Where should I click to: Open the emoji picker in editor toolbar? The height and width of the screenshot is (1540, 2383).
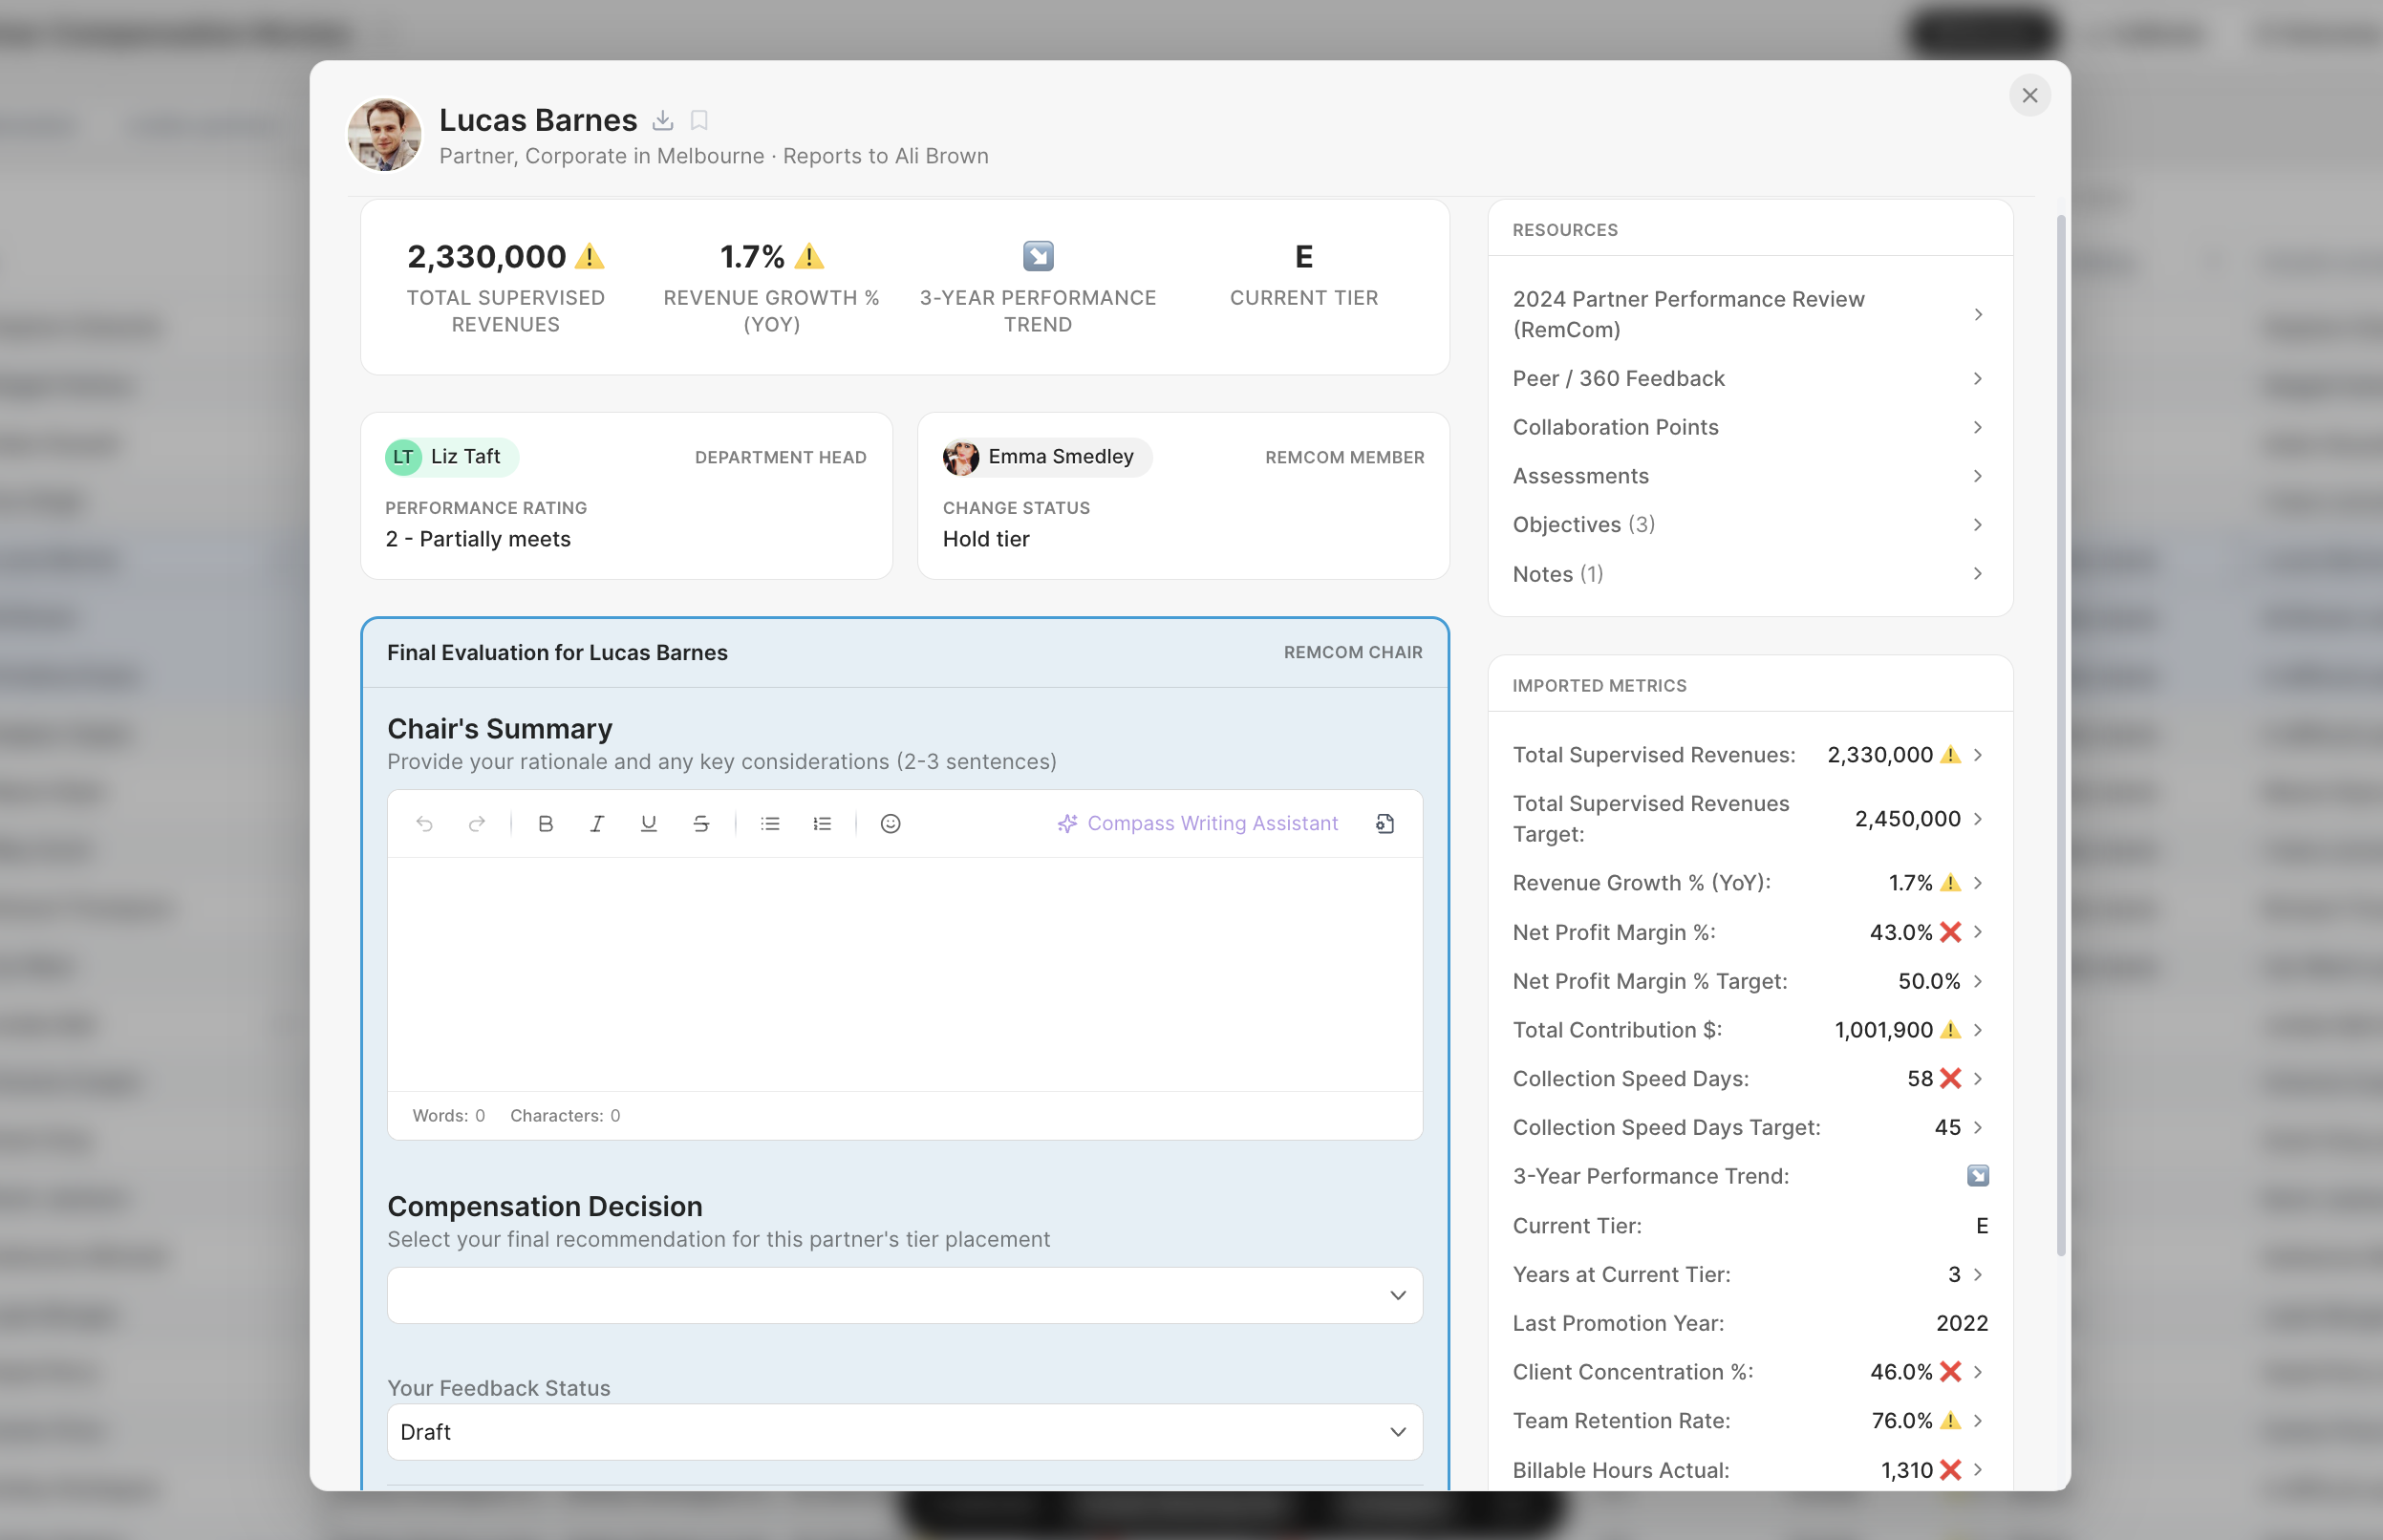890,823
